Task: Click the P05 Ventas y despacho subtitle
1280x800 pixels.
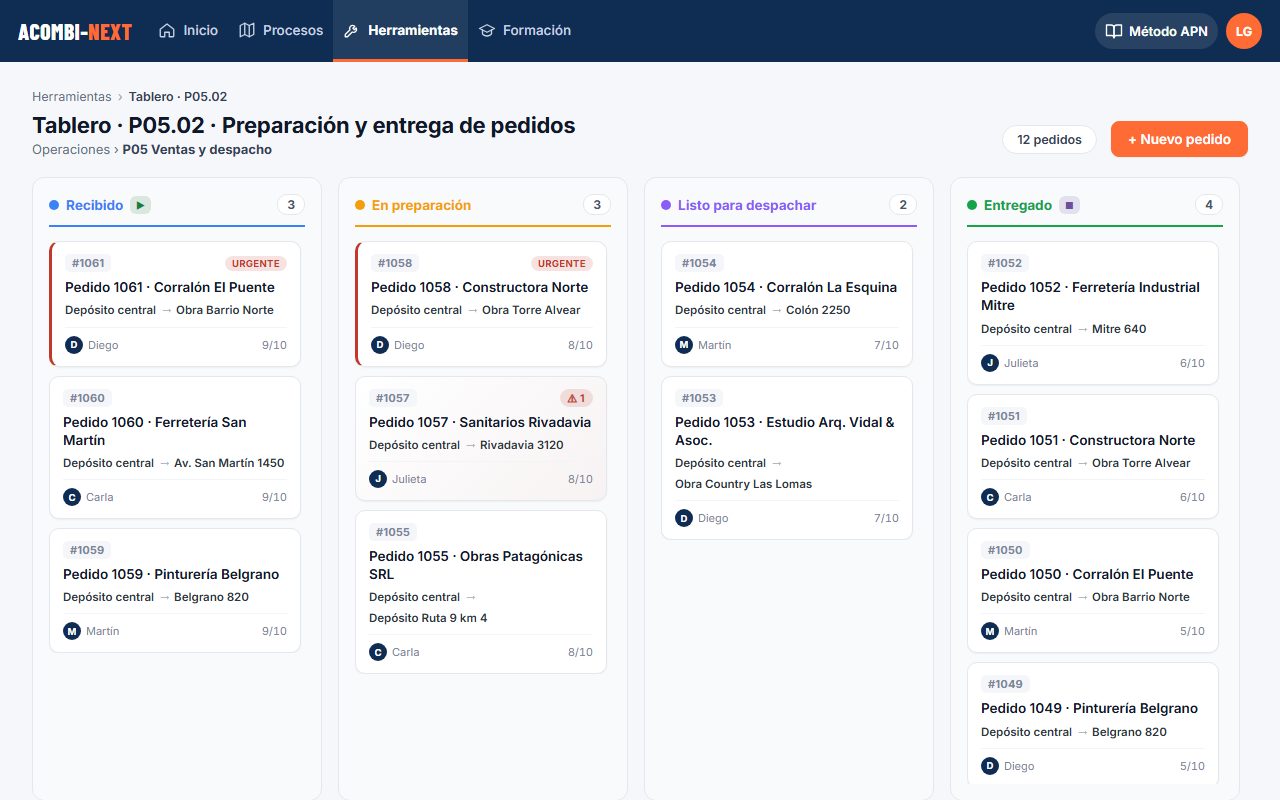Action: click(x=197, y=150)
